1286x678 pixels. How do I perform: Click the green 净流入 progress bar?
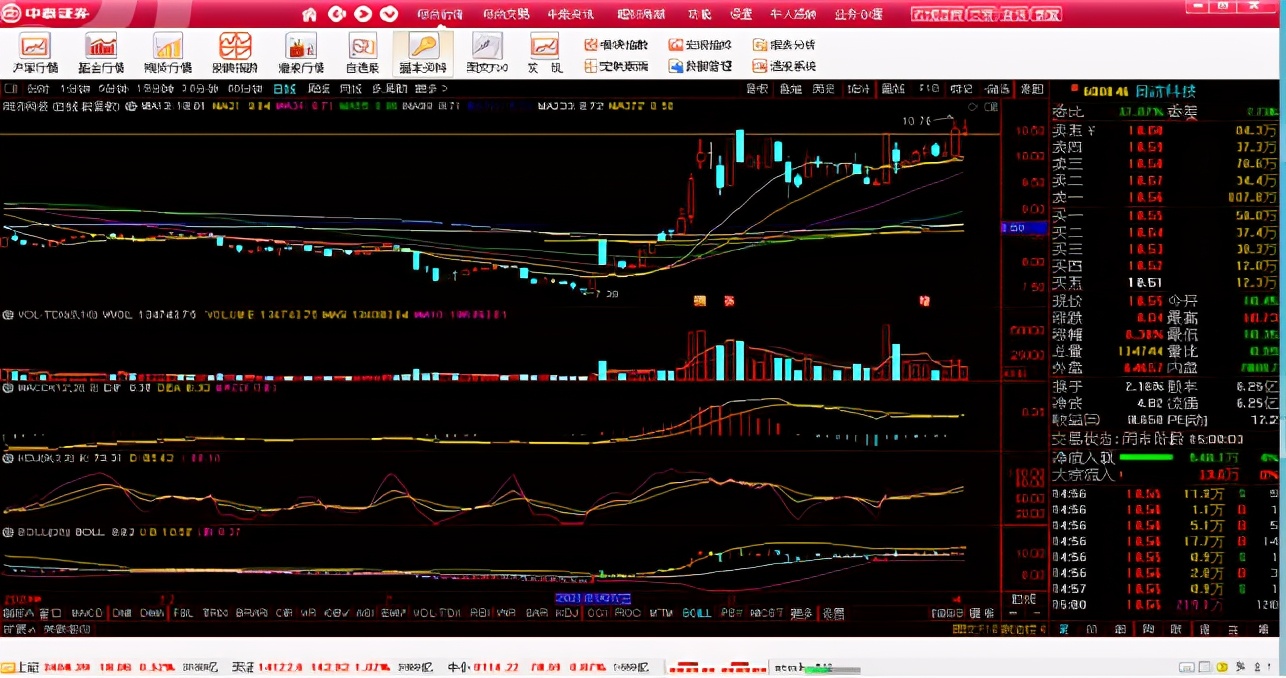1146,457
